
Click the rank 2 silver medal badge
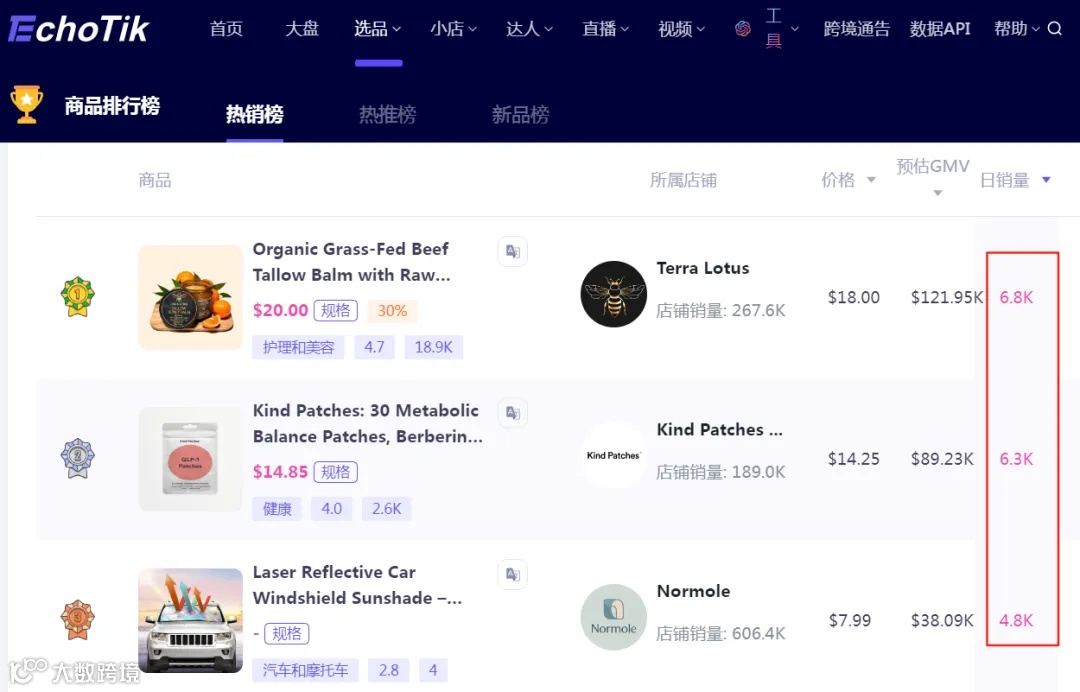pos(77,458)
